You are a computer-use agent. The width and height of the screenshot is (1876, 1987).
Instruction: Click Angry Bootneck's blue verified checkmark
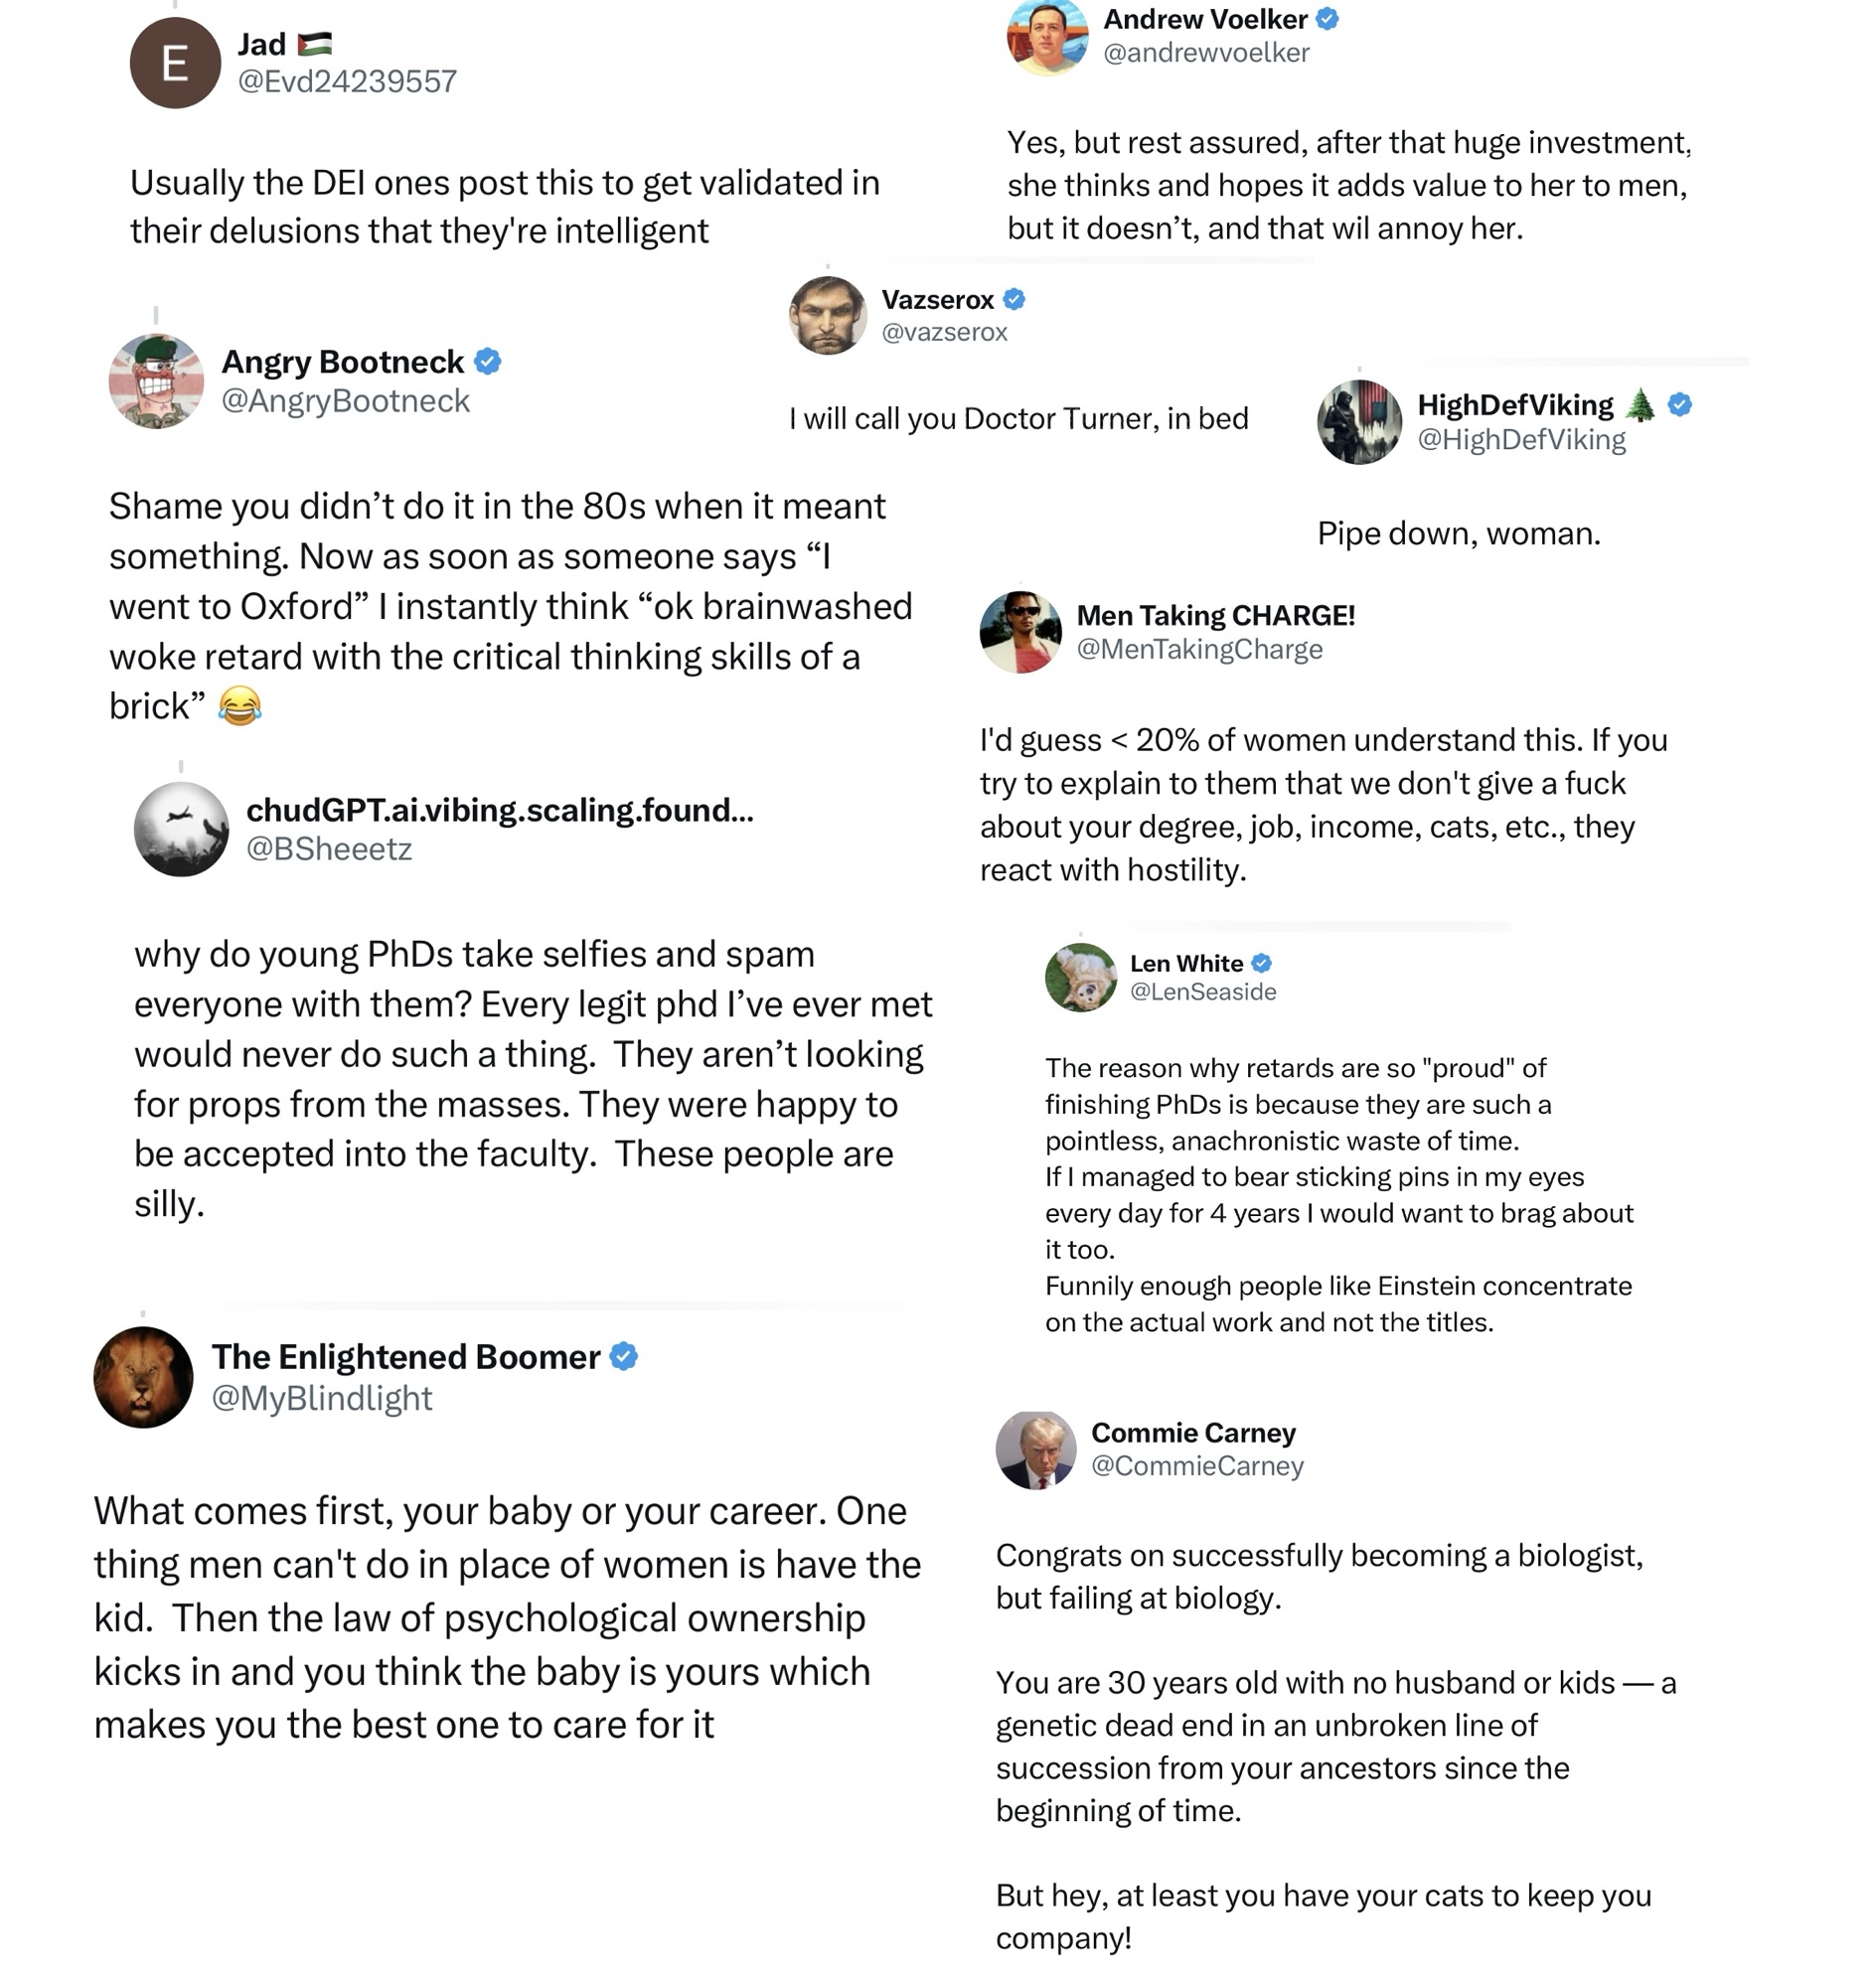coord(488,361)
